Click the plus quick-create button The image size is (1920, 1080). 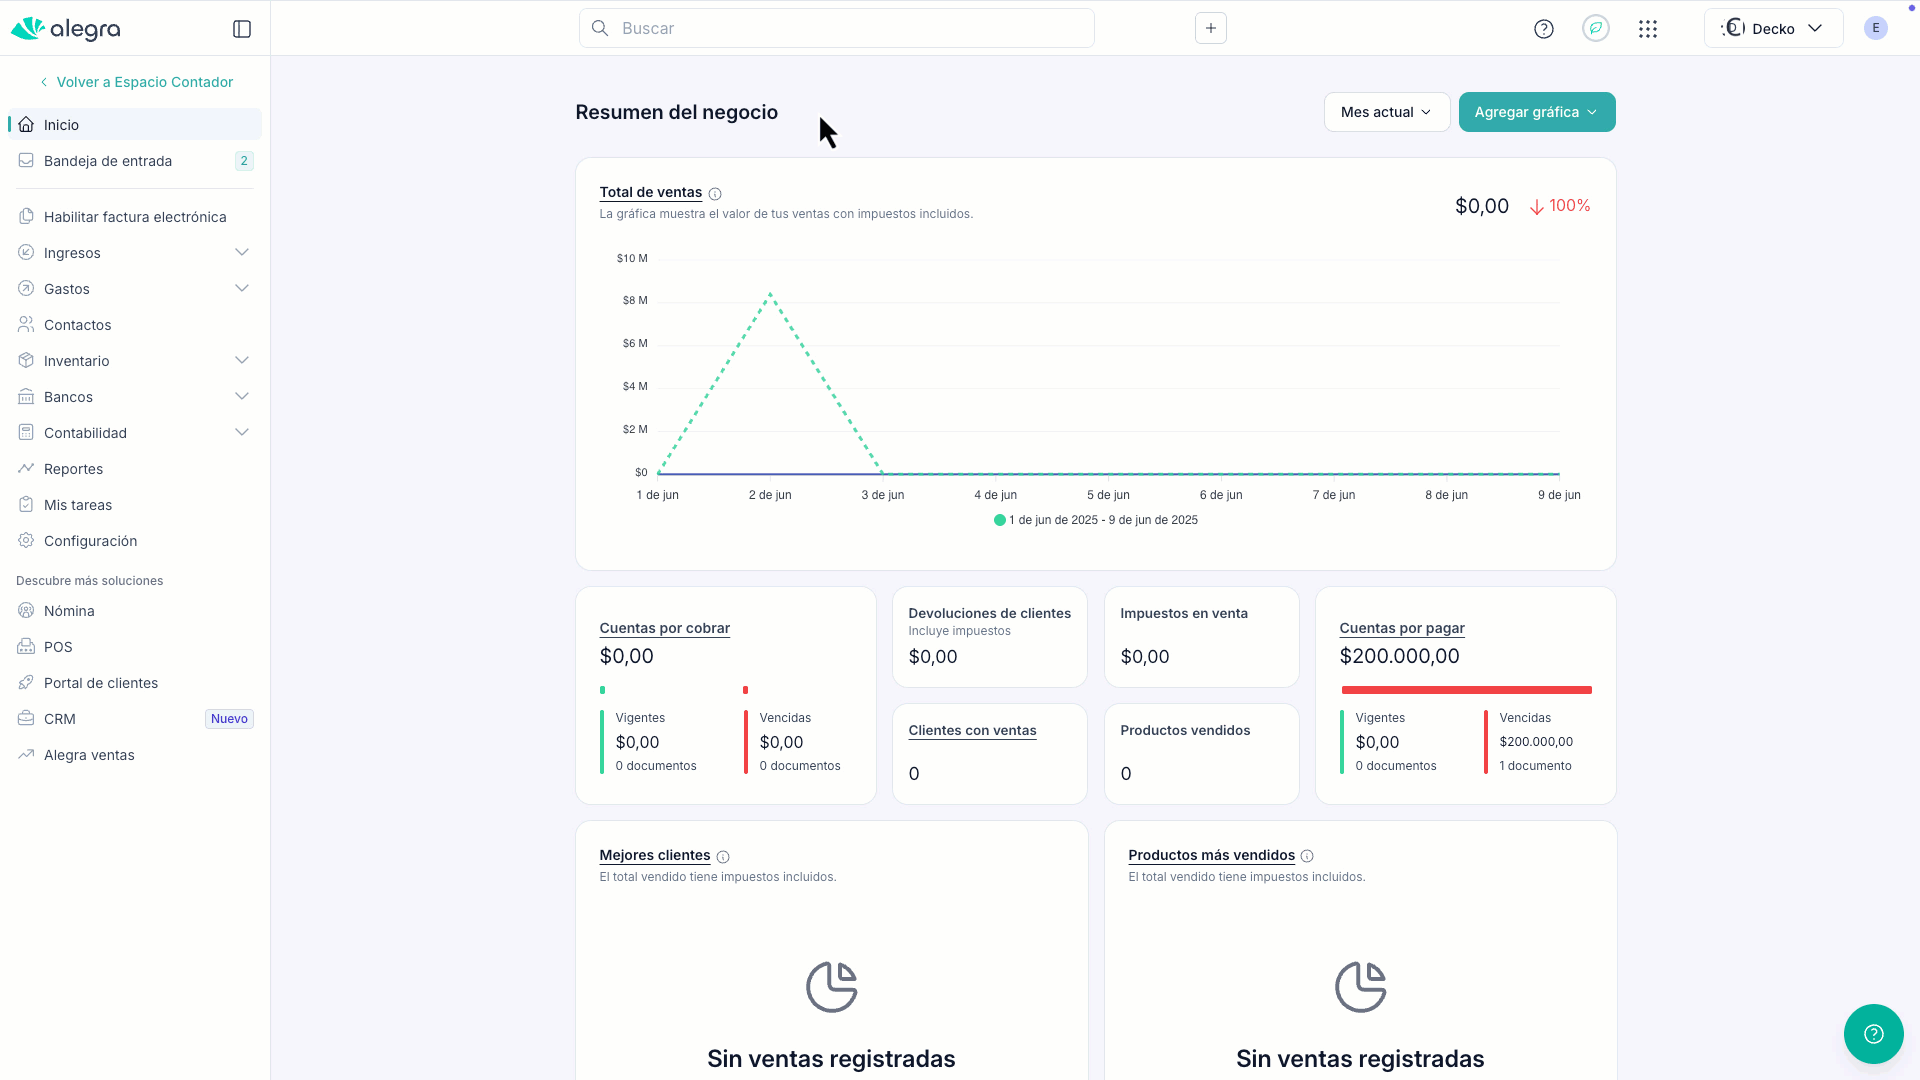tap(1211, 28)
